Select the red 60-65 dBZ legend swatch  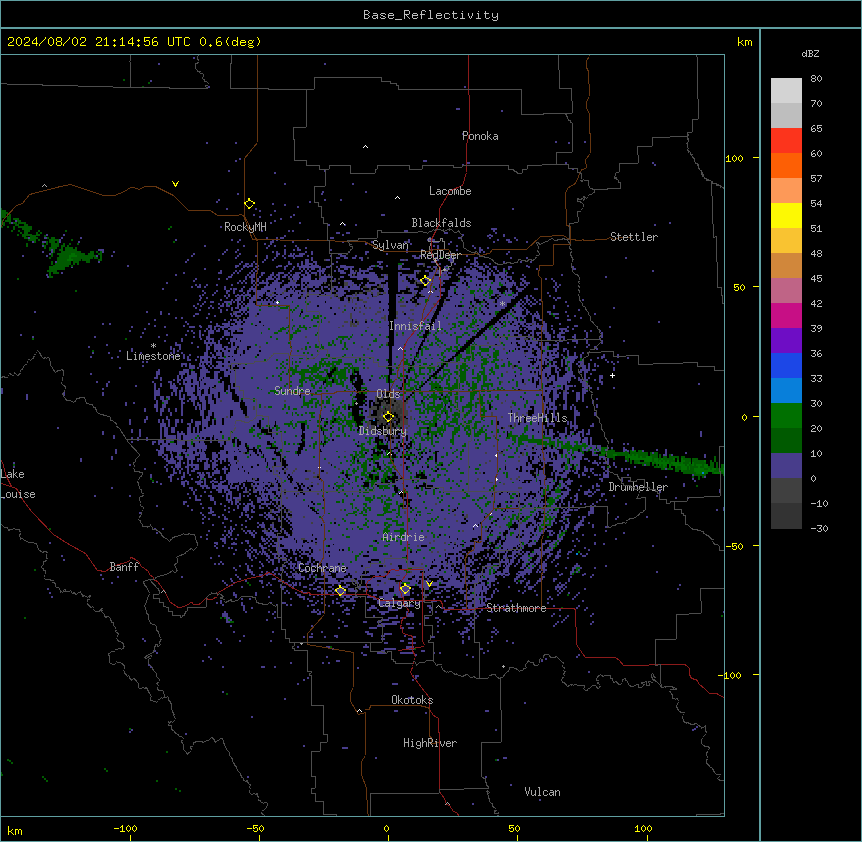coord(786,140)
